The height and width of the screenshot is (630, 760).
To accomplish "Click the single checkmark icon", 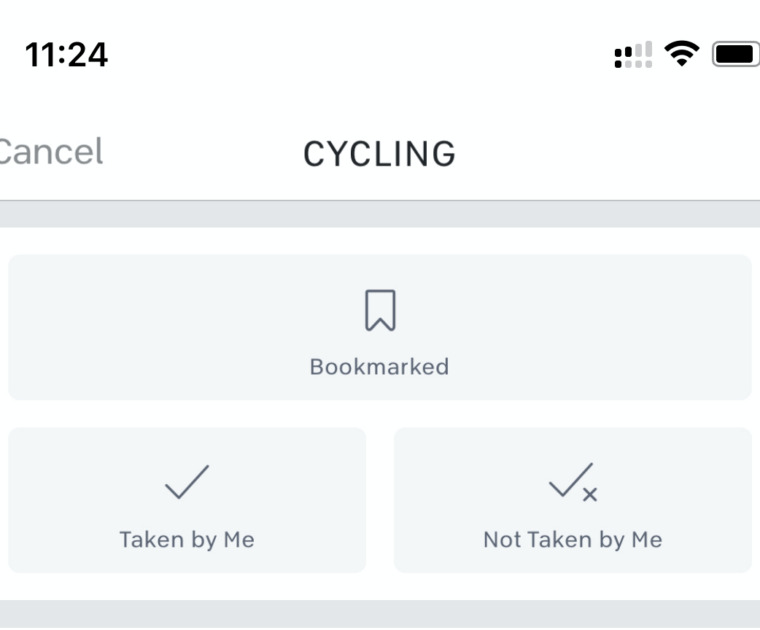I will tap(187, 484).
